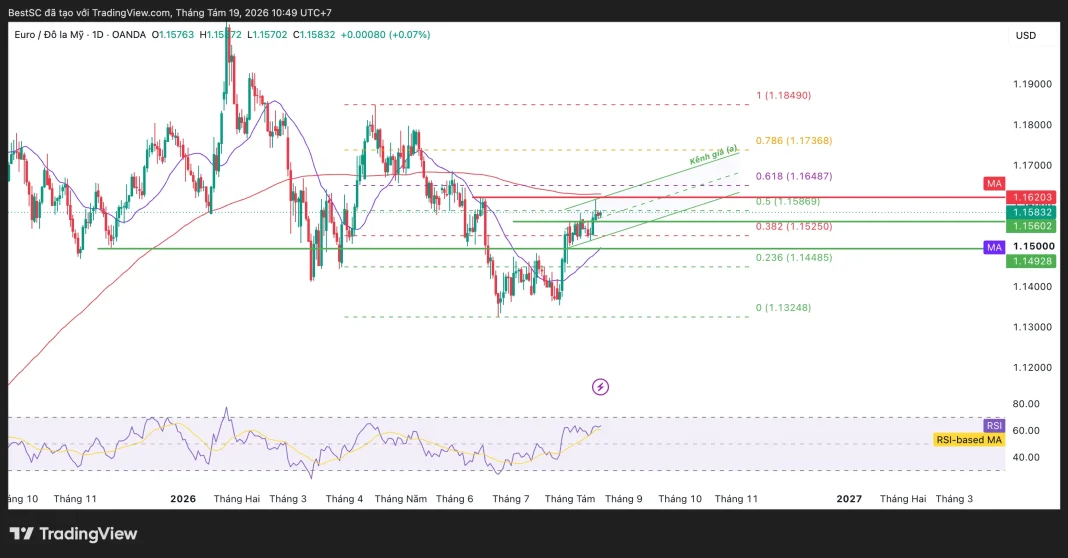1068x558 pixels.
Task: Click the 2027 time axis label
Action: (x=849, y=499)
